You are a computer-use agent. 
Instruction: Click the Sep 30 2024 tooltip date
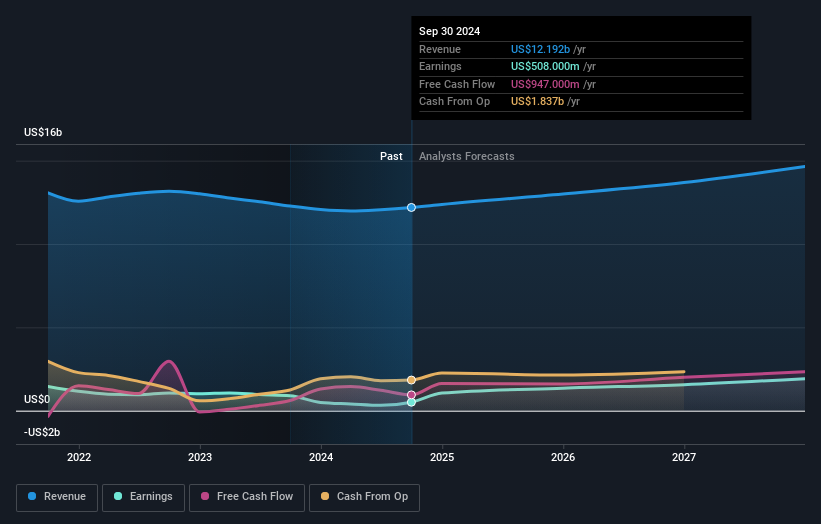tap(449, 31)
